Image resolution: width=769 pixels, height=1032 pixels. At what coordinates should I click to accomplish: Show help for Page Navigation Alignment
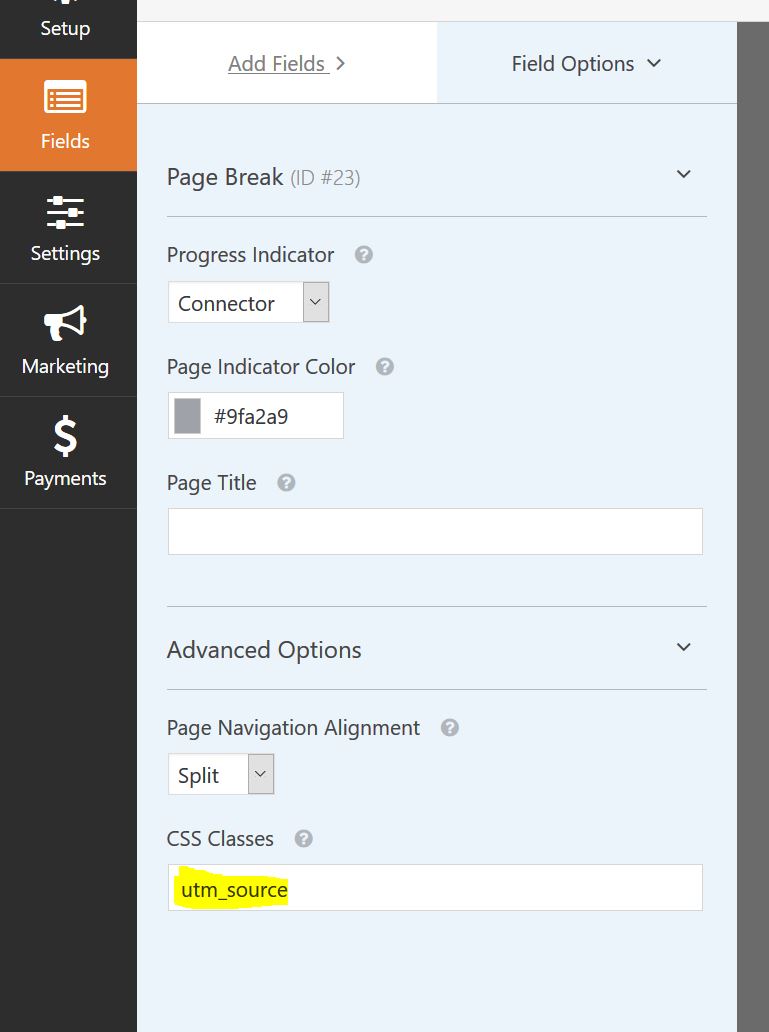pyautogui.click(x=450, y=727)
